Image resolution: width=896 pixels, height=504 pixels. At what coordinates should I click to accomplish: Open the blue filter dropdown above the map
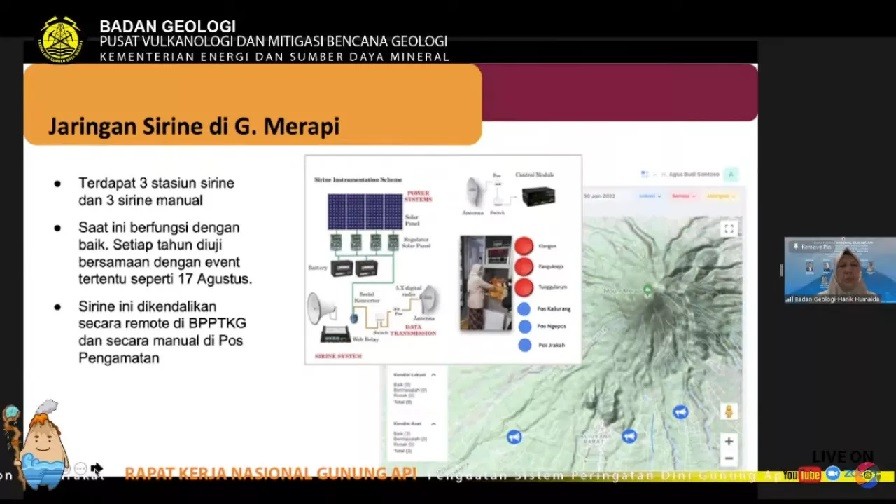point(650,196)
